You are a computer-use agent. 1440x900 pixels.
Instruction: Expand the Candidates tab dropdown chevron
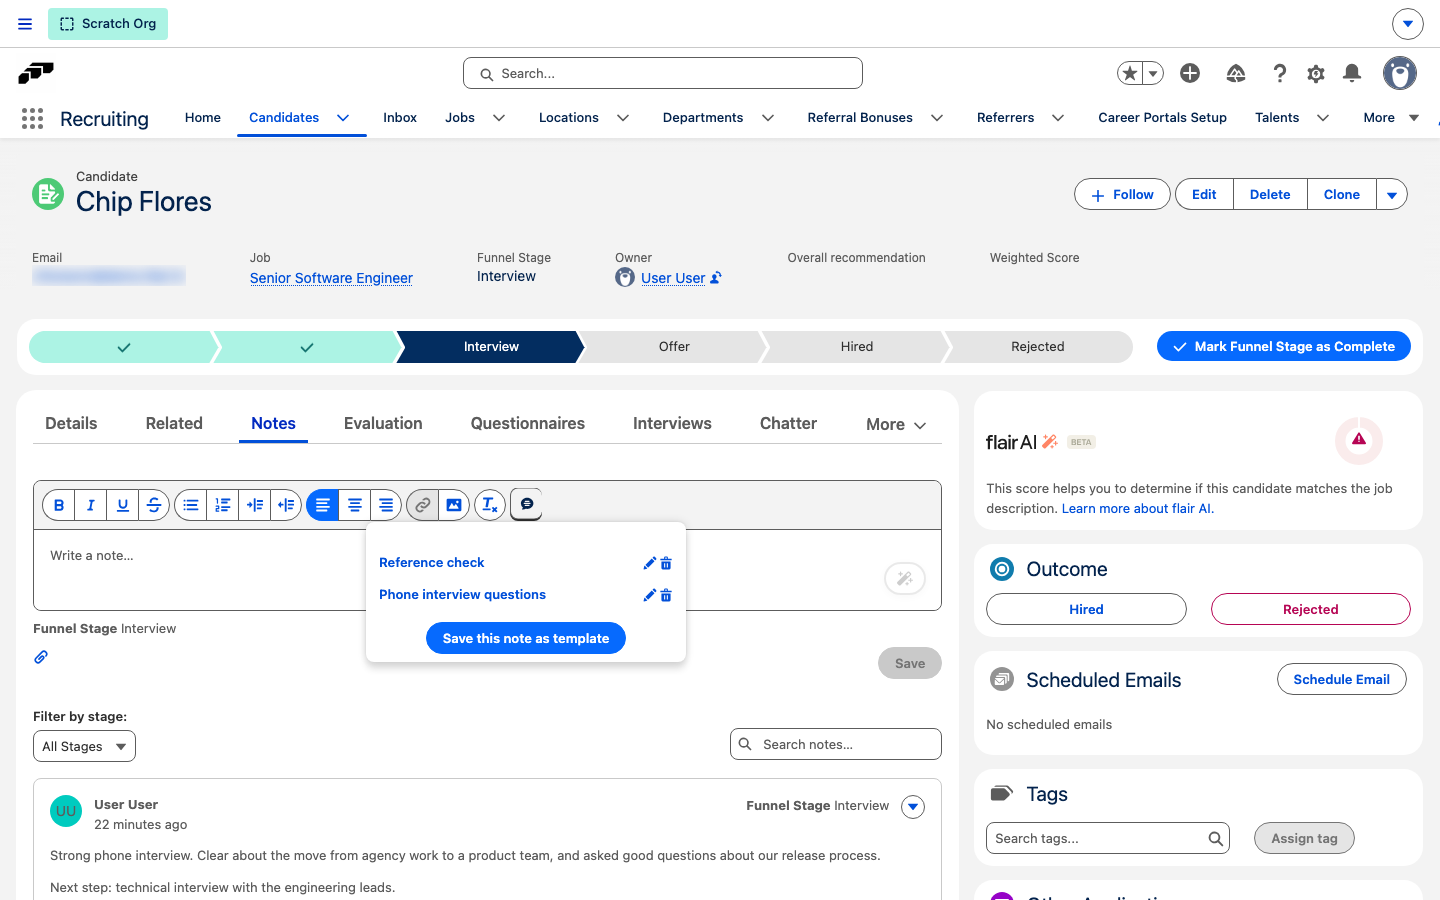(x=343, y=118)
